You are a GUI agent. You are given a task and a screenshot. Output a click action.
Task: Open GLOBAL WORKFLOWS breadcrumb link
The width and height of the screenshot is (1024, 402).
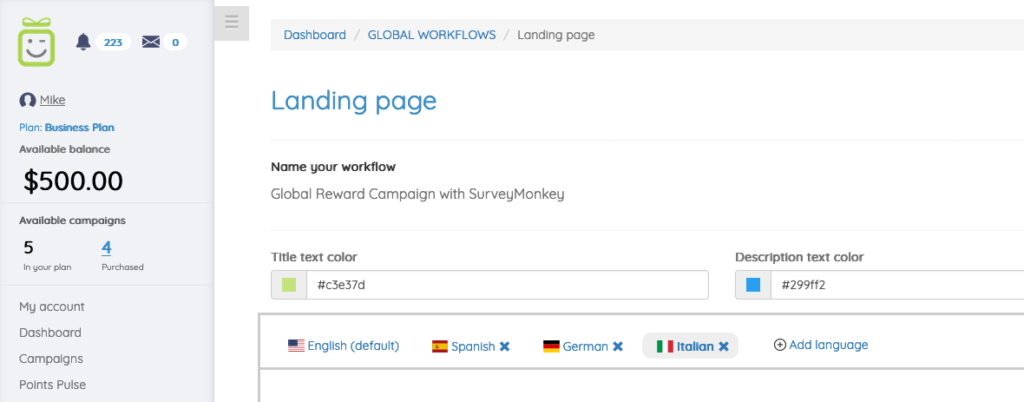(x=431, y=35)
